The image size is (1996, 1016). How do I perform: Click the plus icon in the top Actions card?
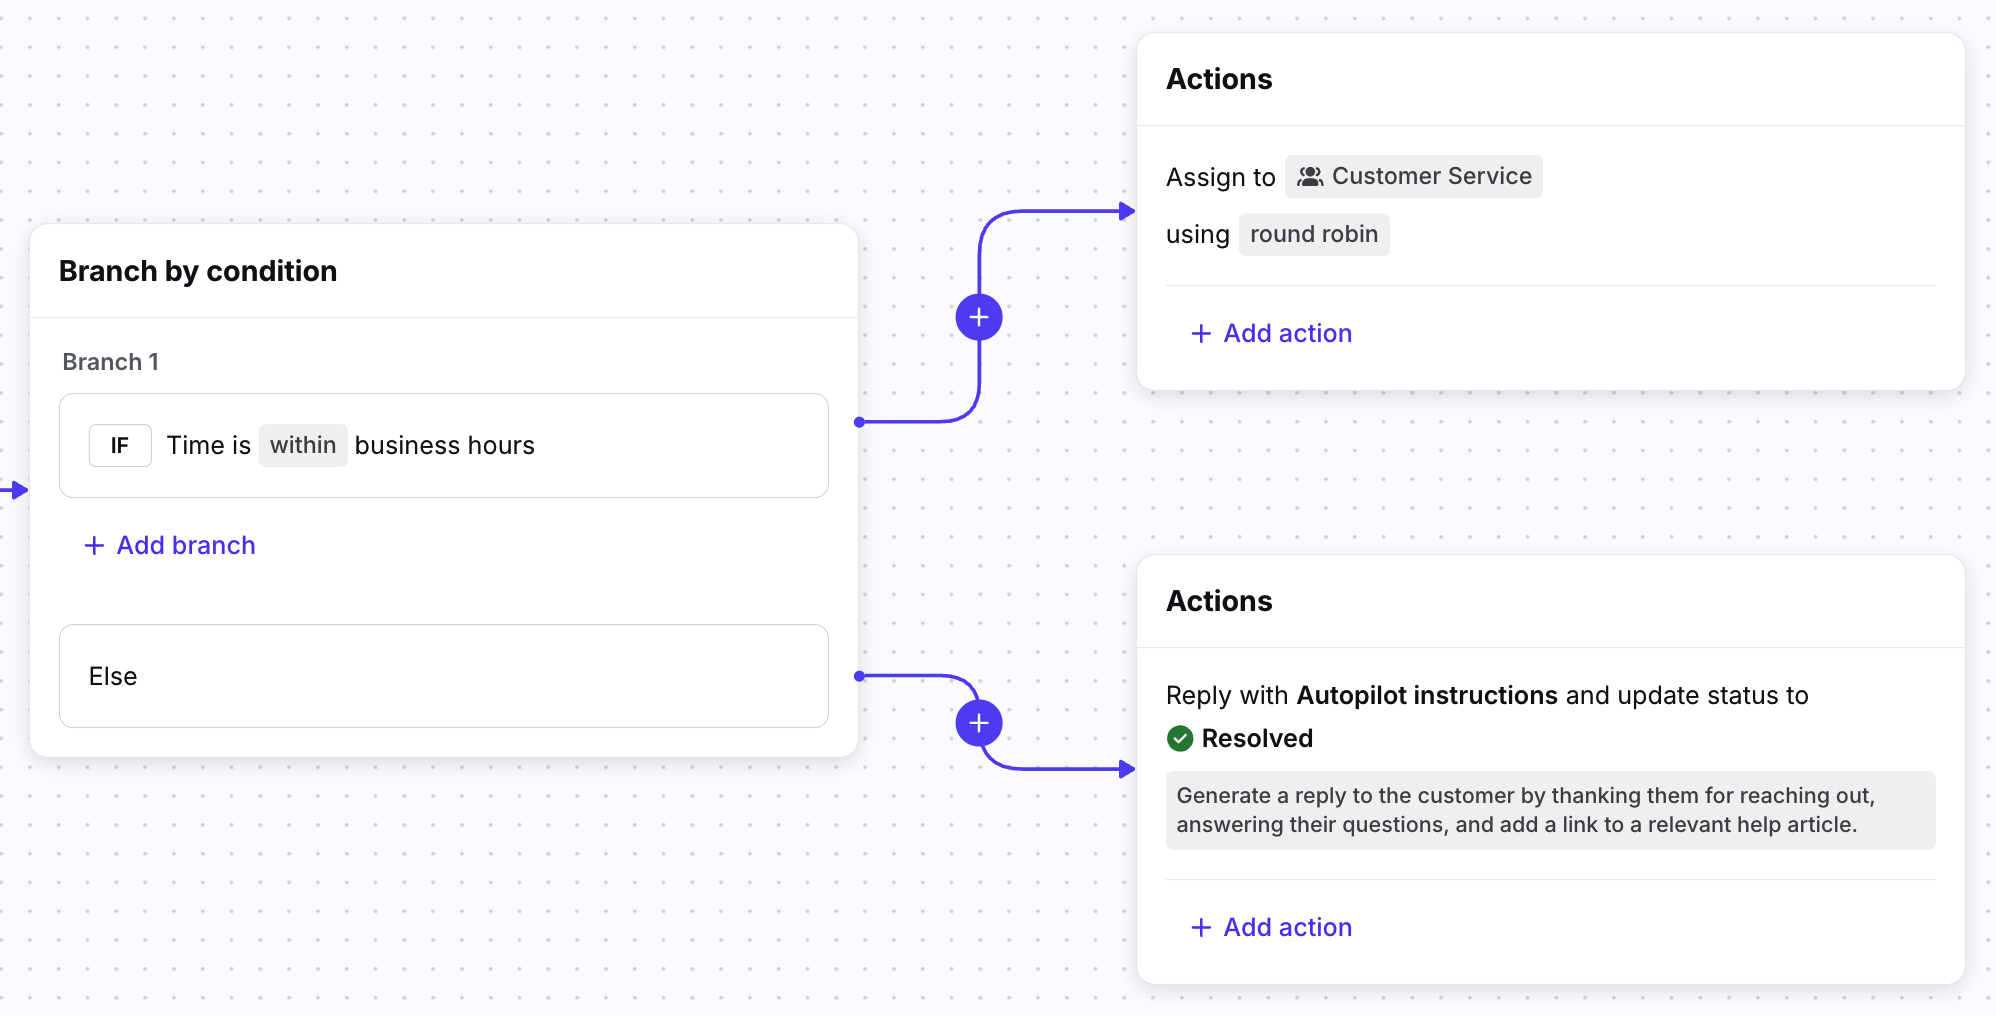(1201, 334)
